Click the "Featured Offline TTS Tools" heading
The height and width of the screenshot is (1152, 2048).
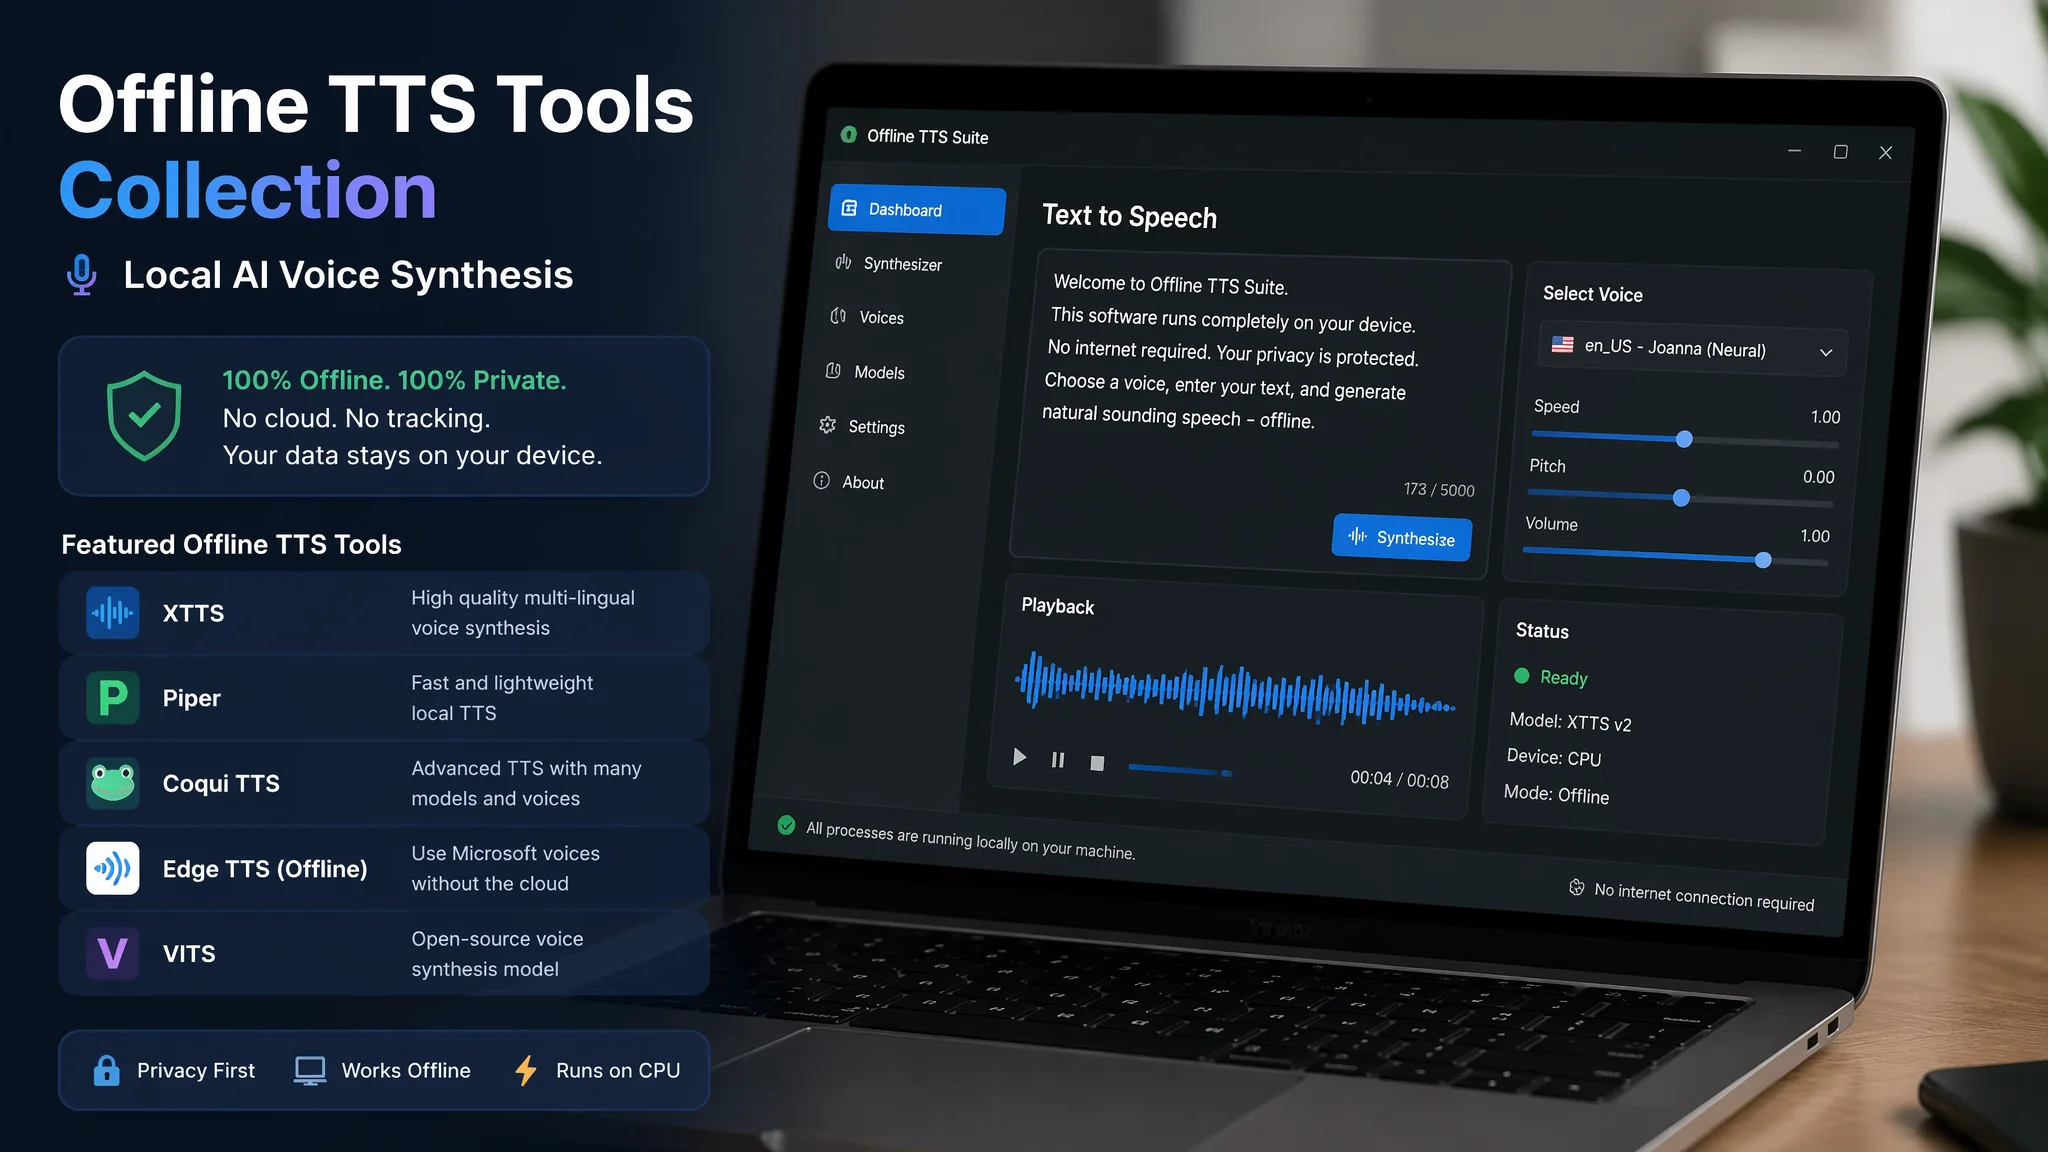point(231,544)
